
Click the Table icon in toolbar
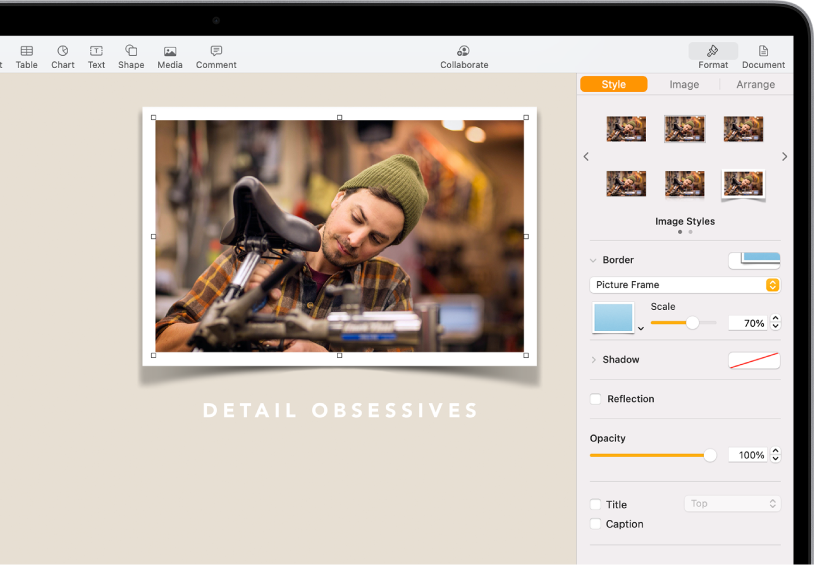[x=27, y=51]
